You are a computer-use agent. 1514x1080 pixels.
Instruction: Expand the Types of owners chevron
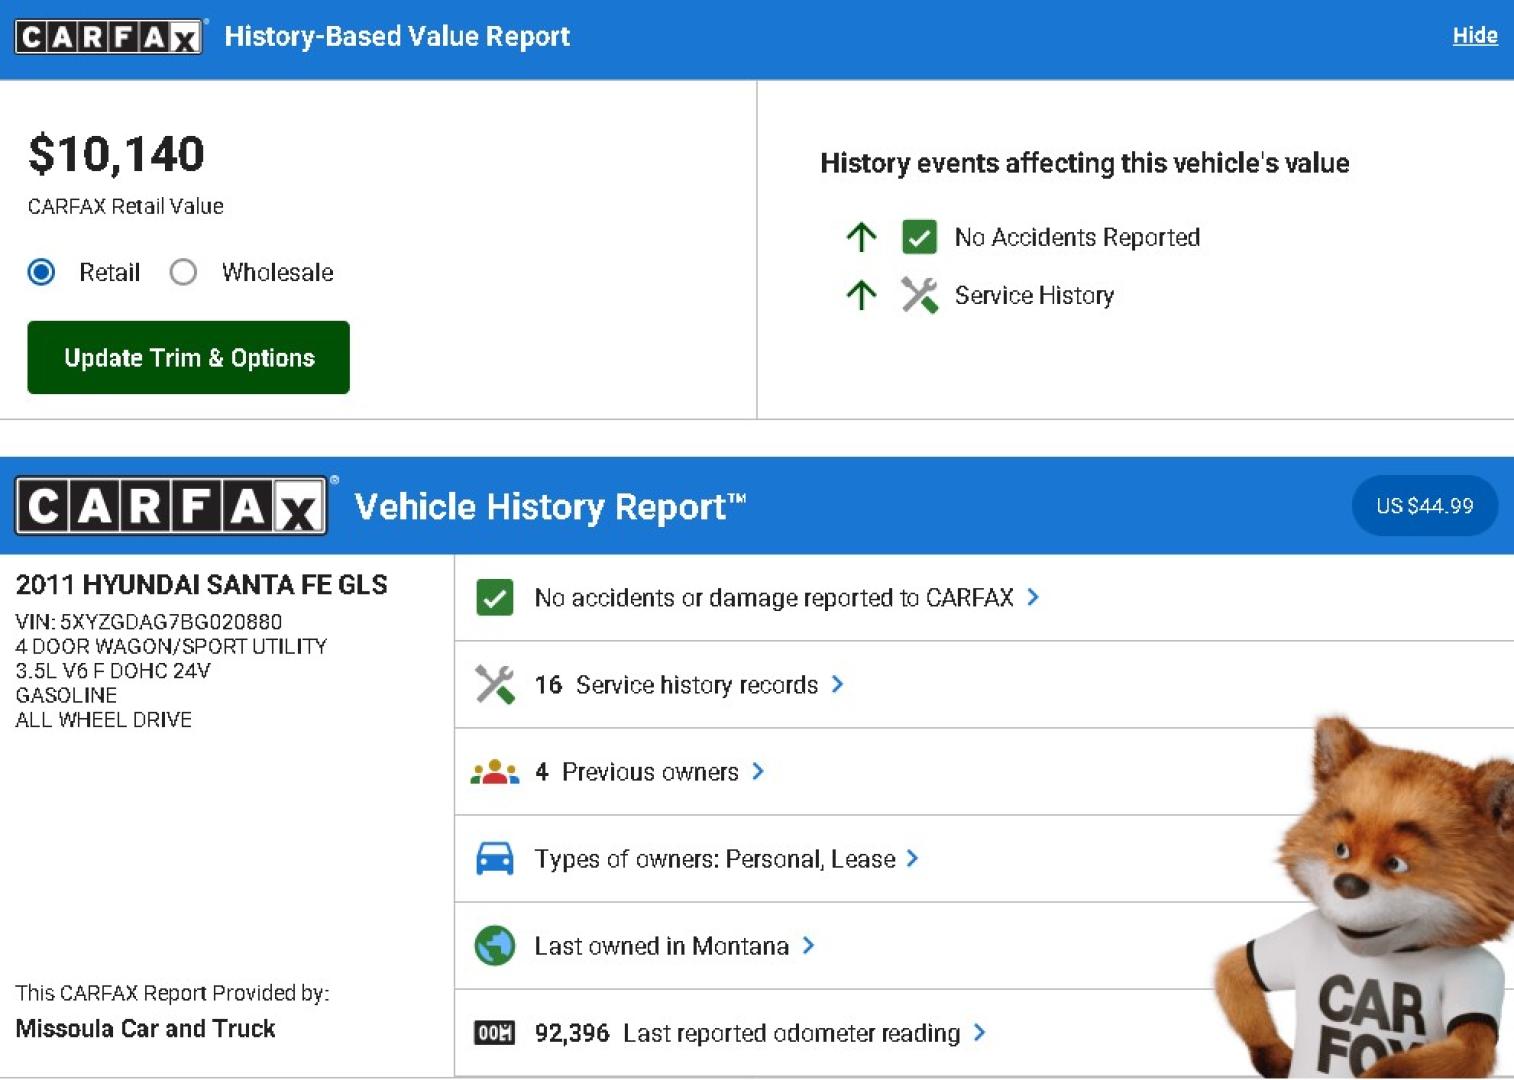click(x=912, y=858)
